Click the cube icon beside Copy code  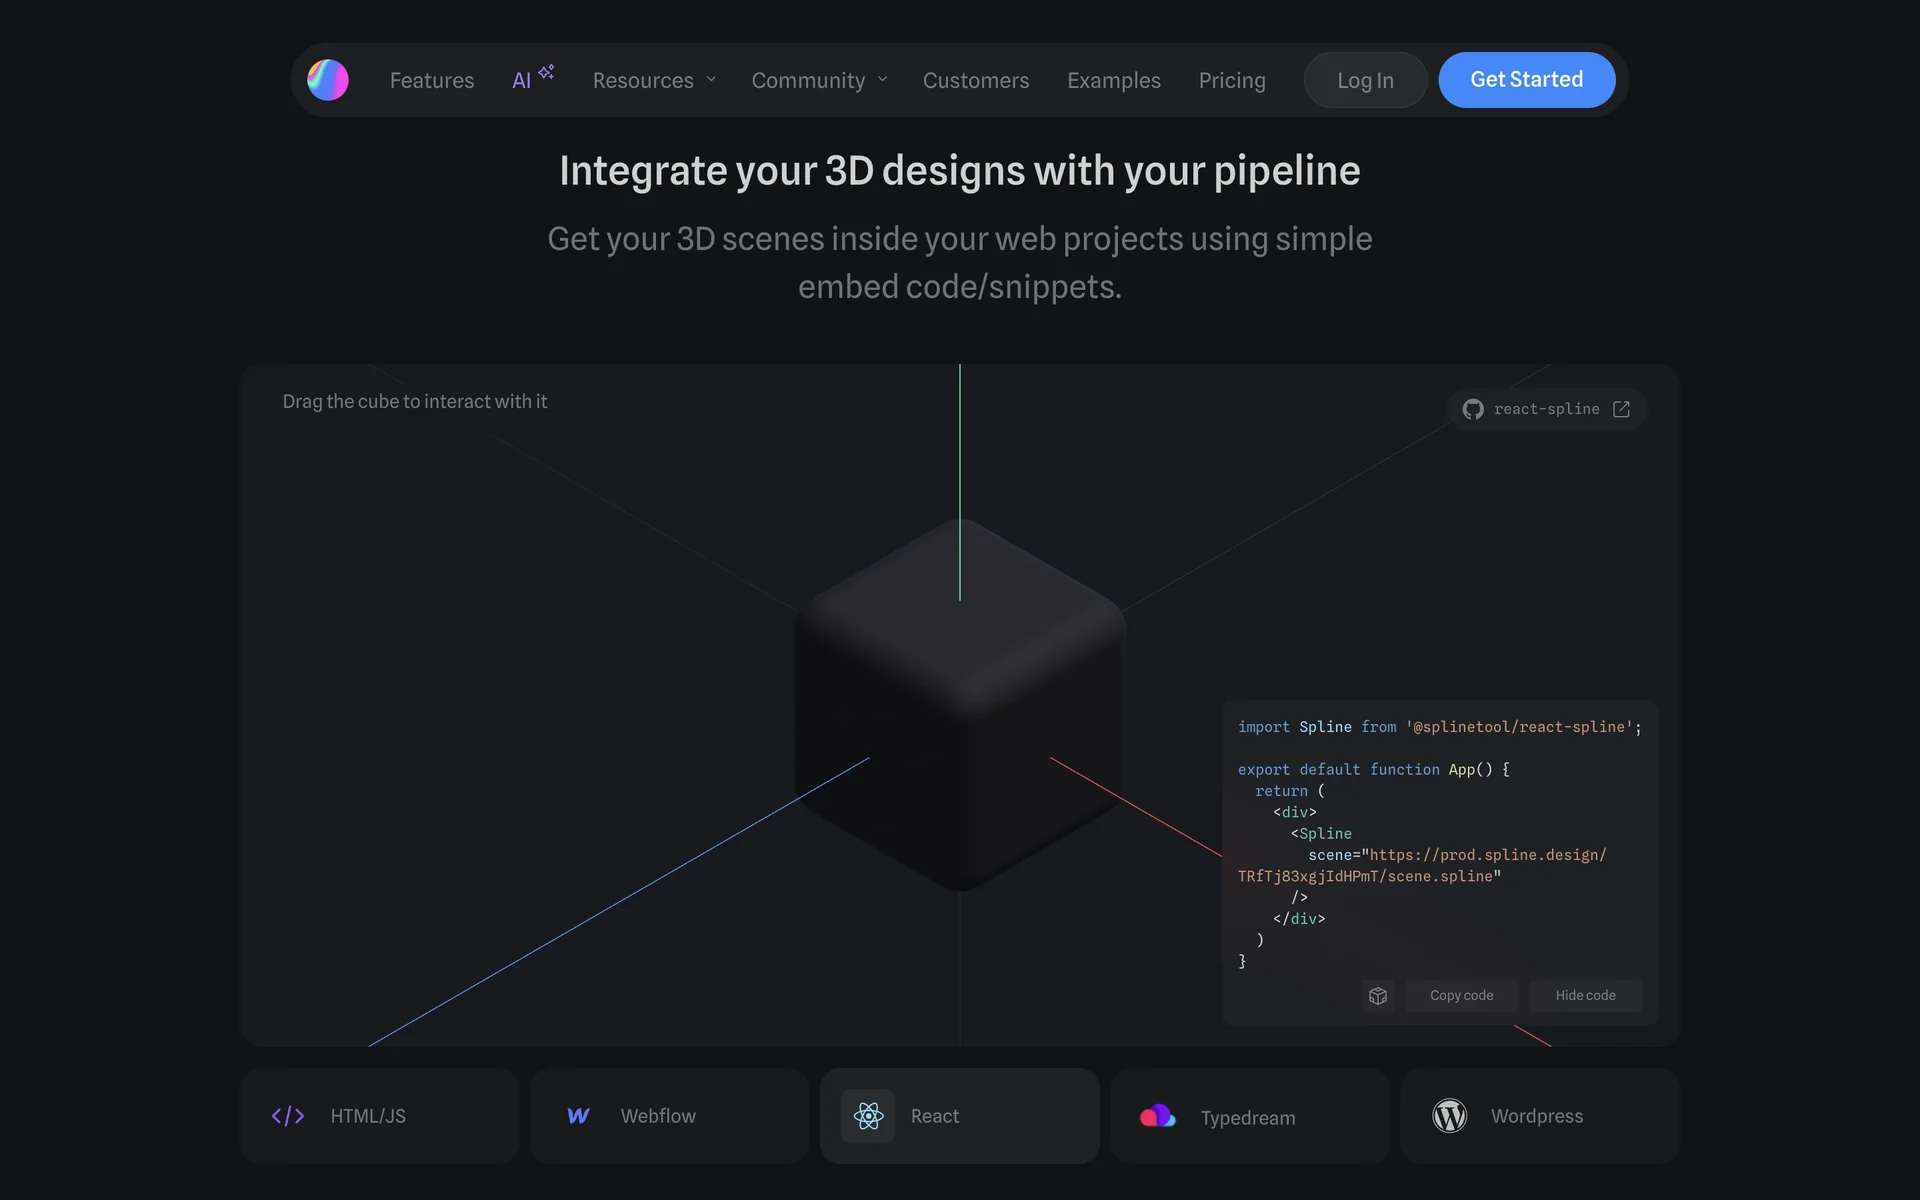coord(1378,996)
